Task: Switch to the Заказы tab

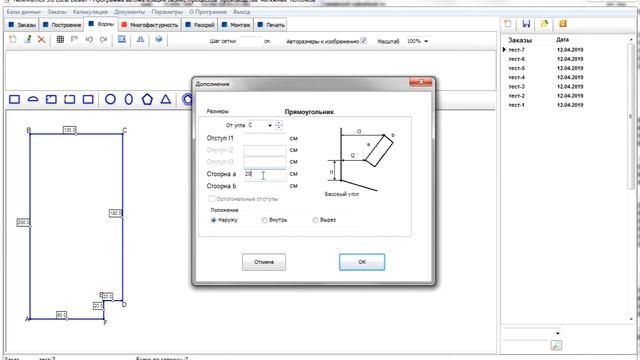Action: [22, 25]
